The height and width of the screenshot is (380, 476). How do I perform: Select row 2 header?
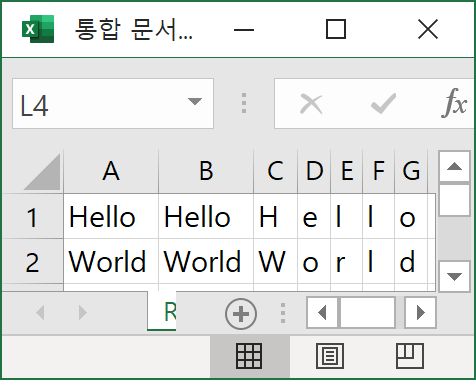click(32, 261)
